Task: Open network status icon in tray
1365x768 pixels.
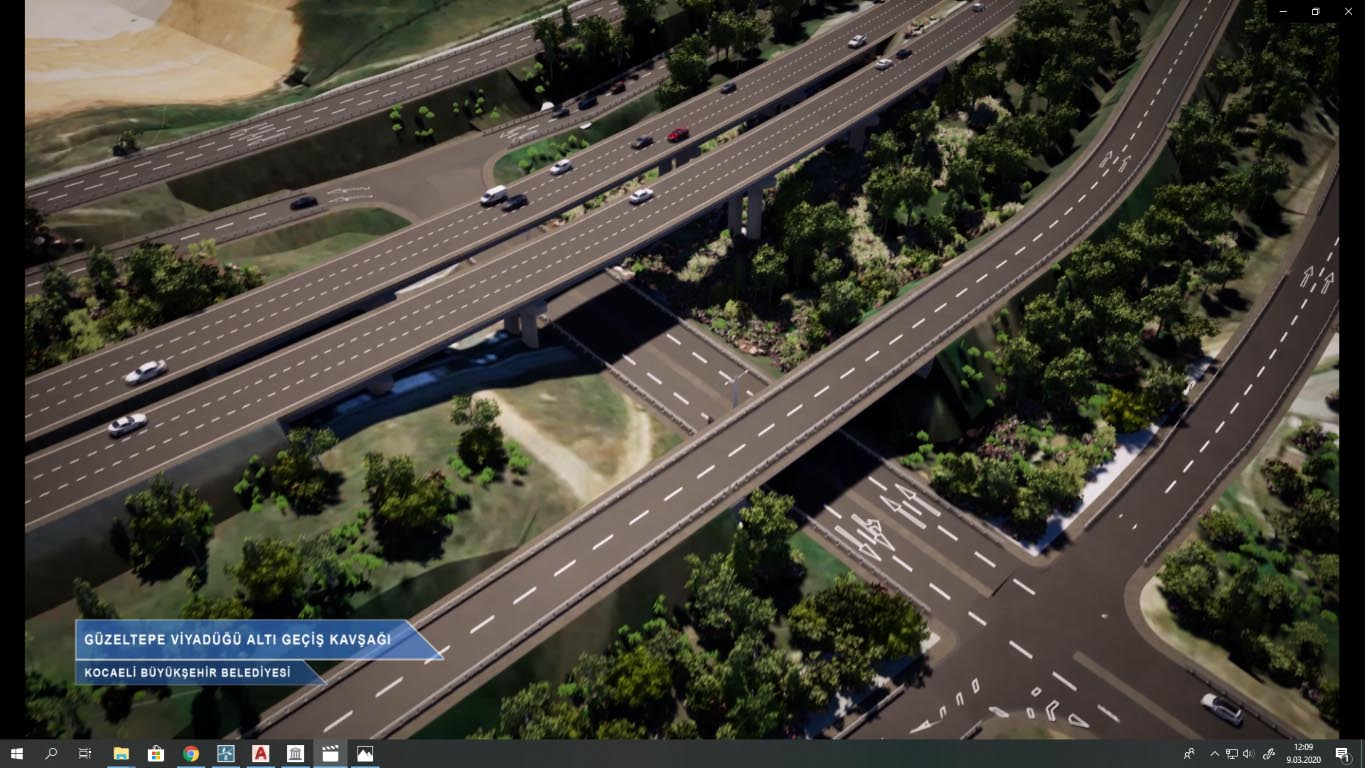Action: click(x=1232, y=754)
